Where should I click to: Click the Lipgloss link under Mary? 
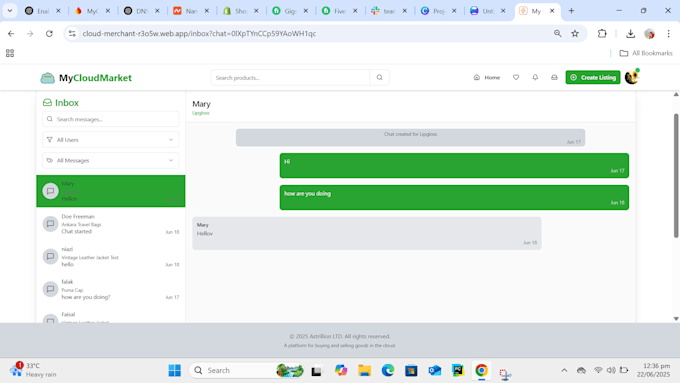[x=201, y=113]
